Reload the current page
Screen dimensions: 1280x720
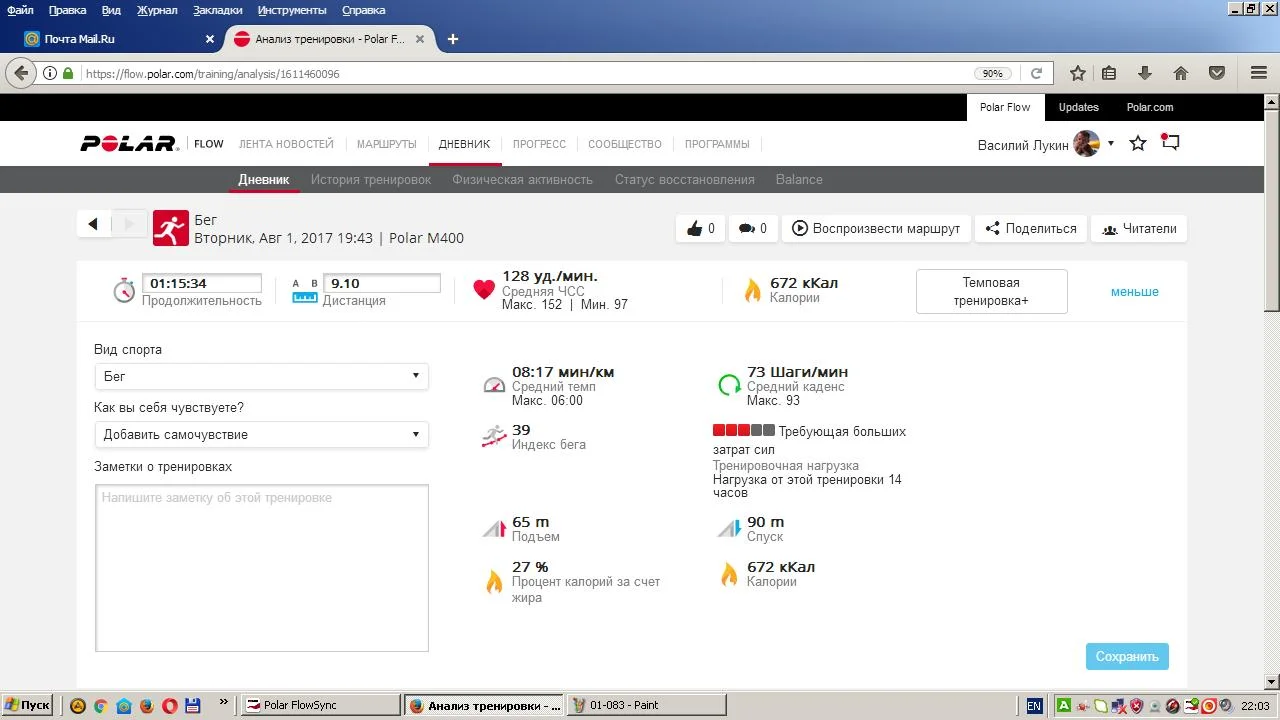pos(1037,73)
